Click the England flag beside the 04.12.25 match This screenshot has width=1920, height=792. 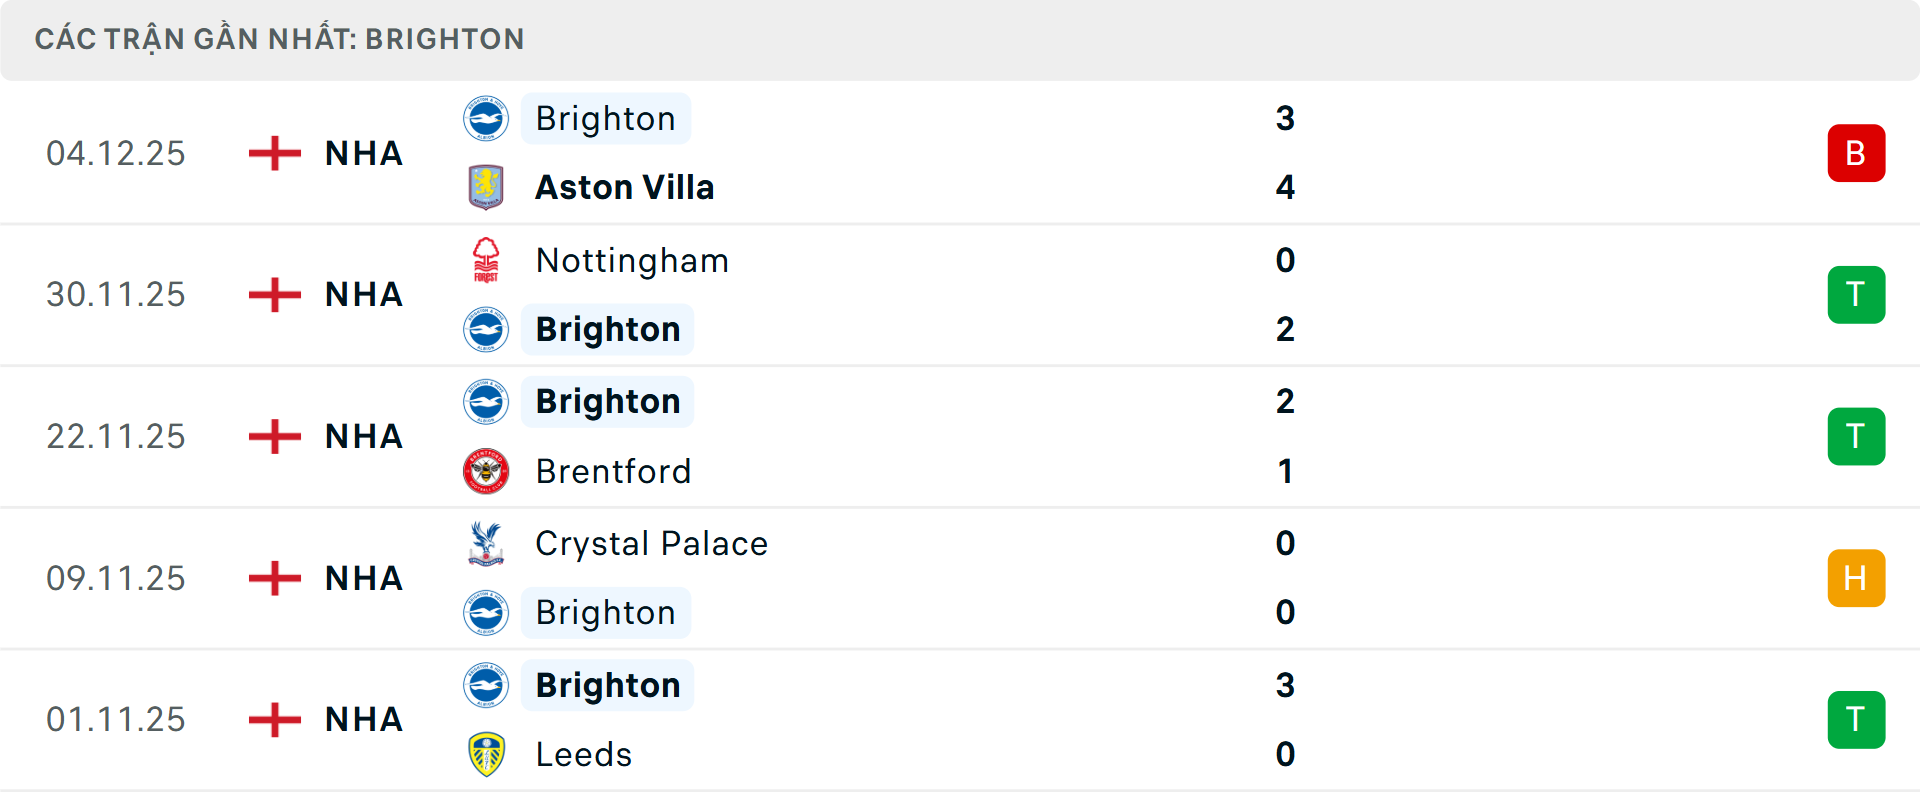tap(273, 153)
